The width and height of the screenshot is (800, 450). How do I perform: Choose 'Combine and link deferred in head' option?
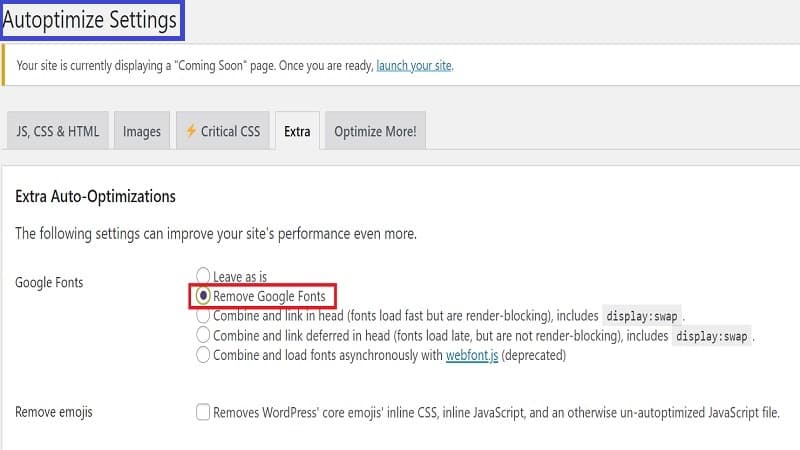204,335
